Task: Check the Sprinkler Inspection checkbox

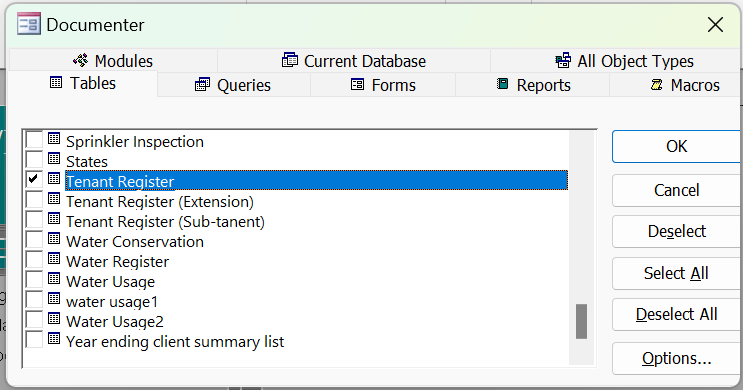Action: 34,140
